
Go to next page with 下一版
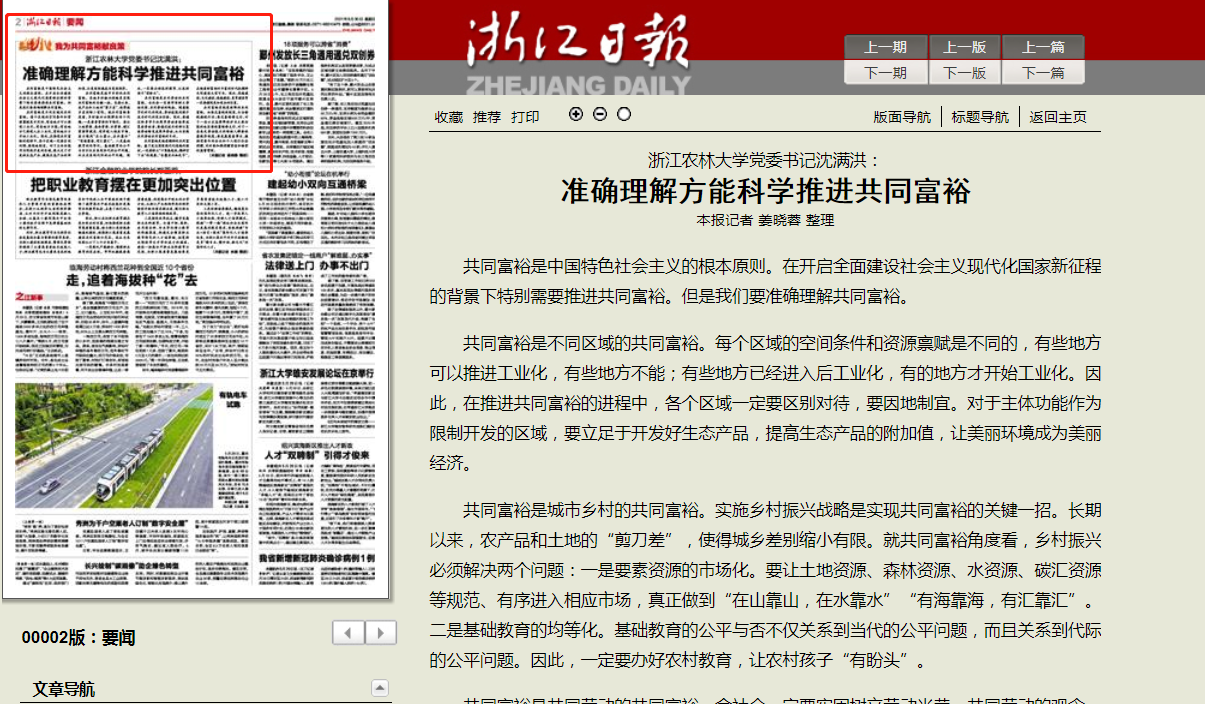pyautogui.click(x=965, y=73)
